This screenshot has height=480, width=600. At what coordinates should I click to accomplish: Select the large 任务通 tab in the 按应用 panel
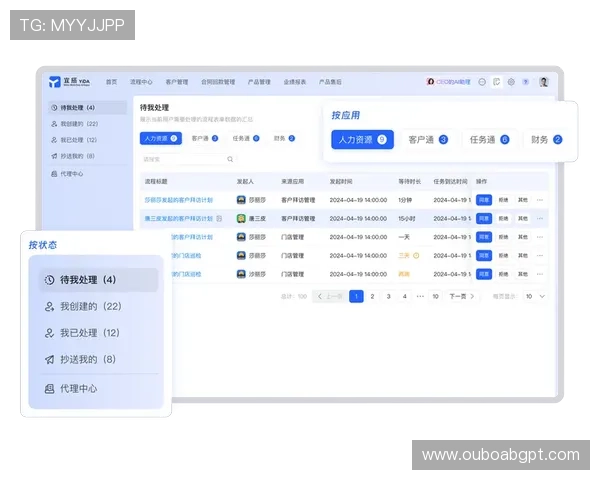tap(489, 140)
